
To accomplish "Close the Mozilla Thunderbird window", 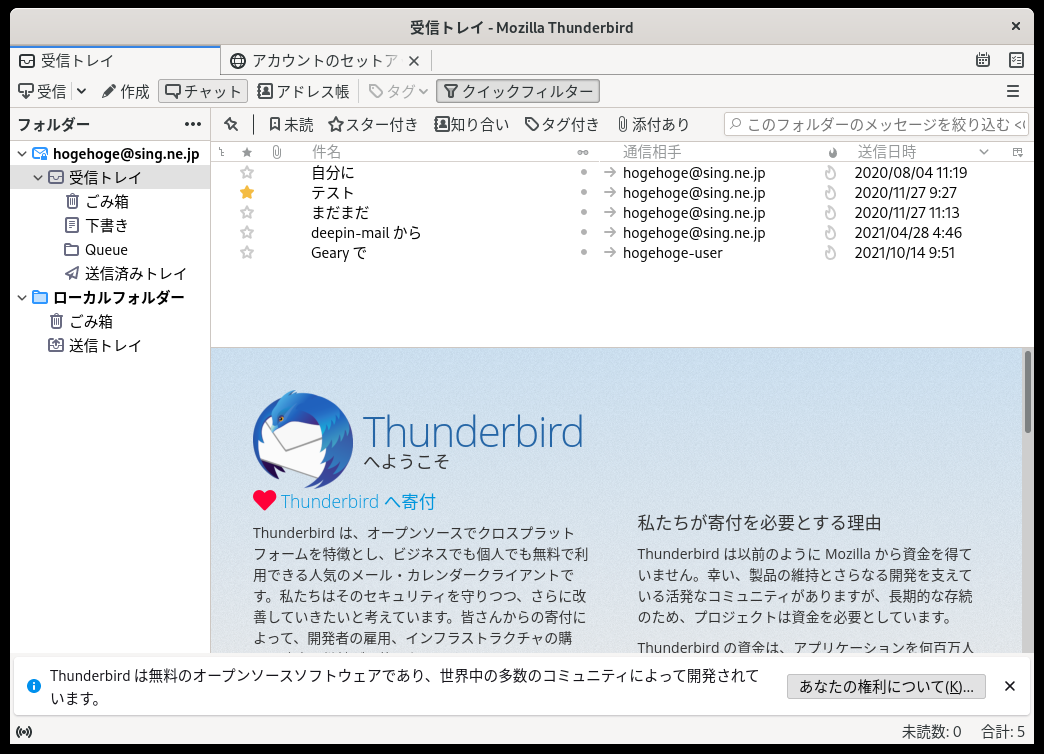I will (x=1015, y=27).
